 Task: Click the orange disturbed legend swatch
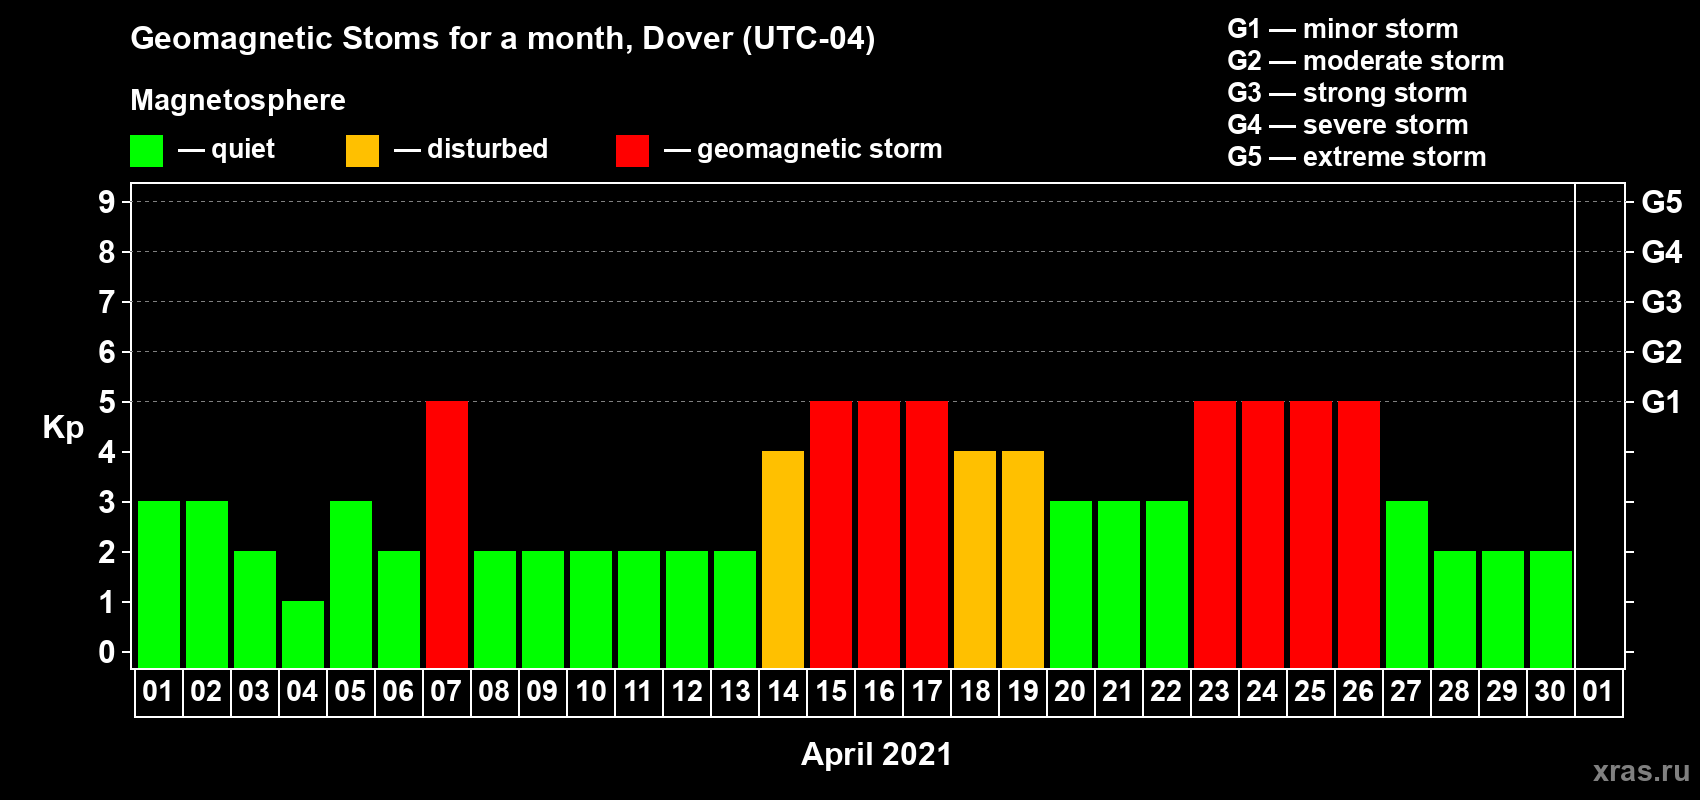[362, 151]
